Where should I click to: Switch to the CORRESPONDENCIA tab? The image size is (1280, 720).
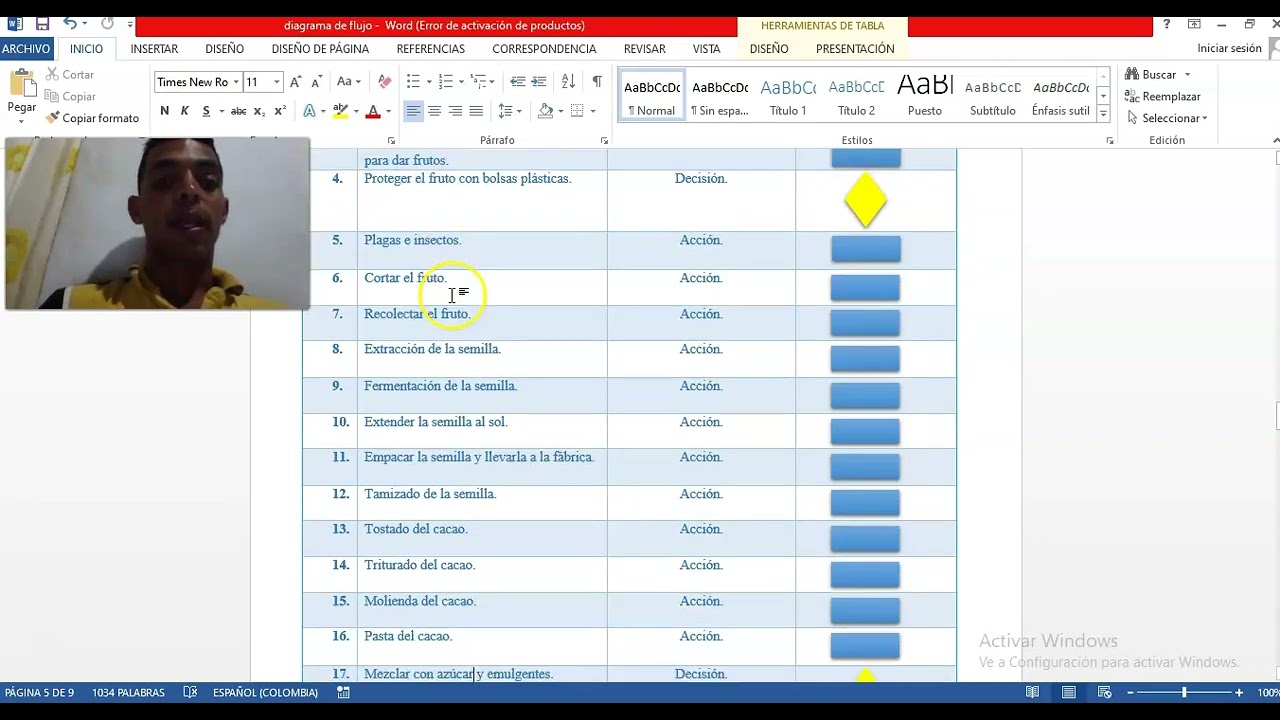pyautogui.click(x=544, y=49)
